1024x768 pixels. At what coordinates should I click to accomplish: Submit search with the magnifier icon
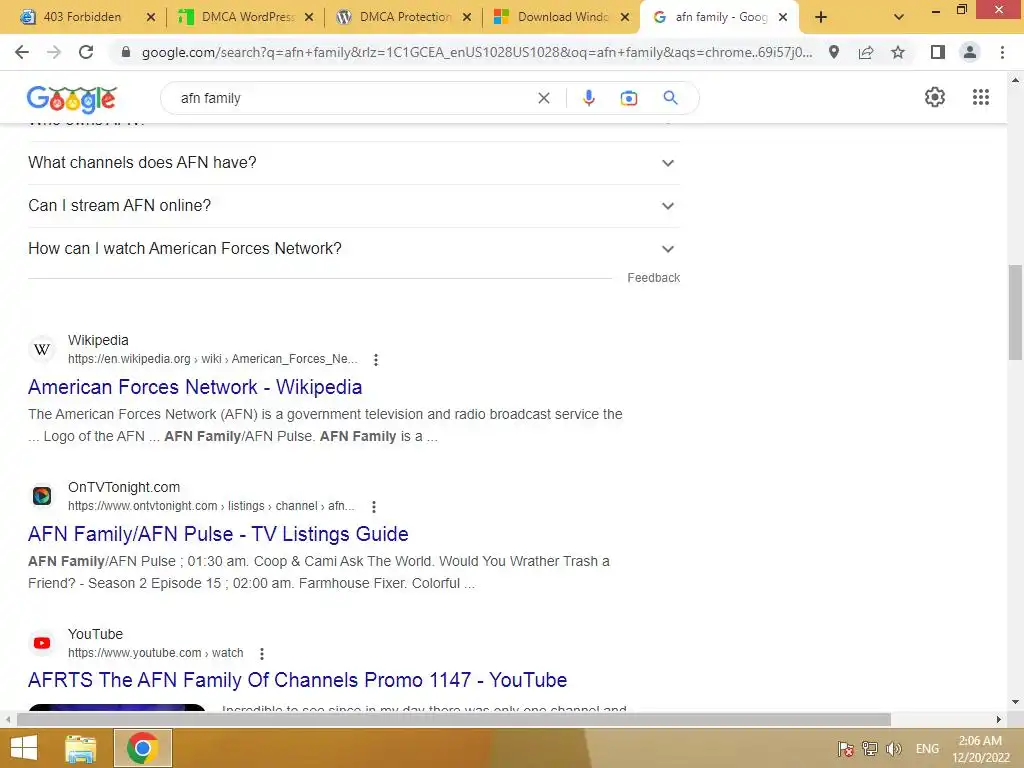(x=670, y=98)
